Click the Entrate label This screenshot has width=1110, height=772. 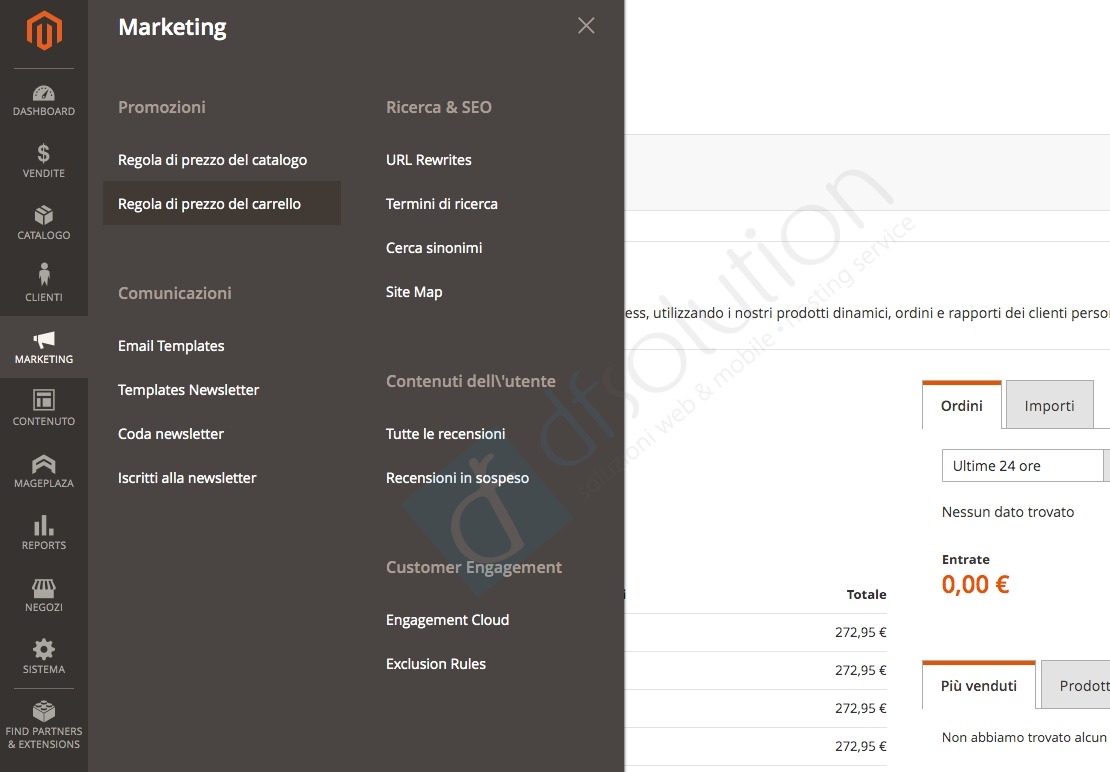[x=966, y=559]
